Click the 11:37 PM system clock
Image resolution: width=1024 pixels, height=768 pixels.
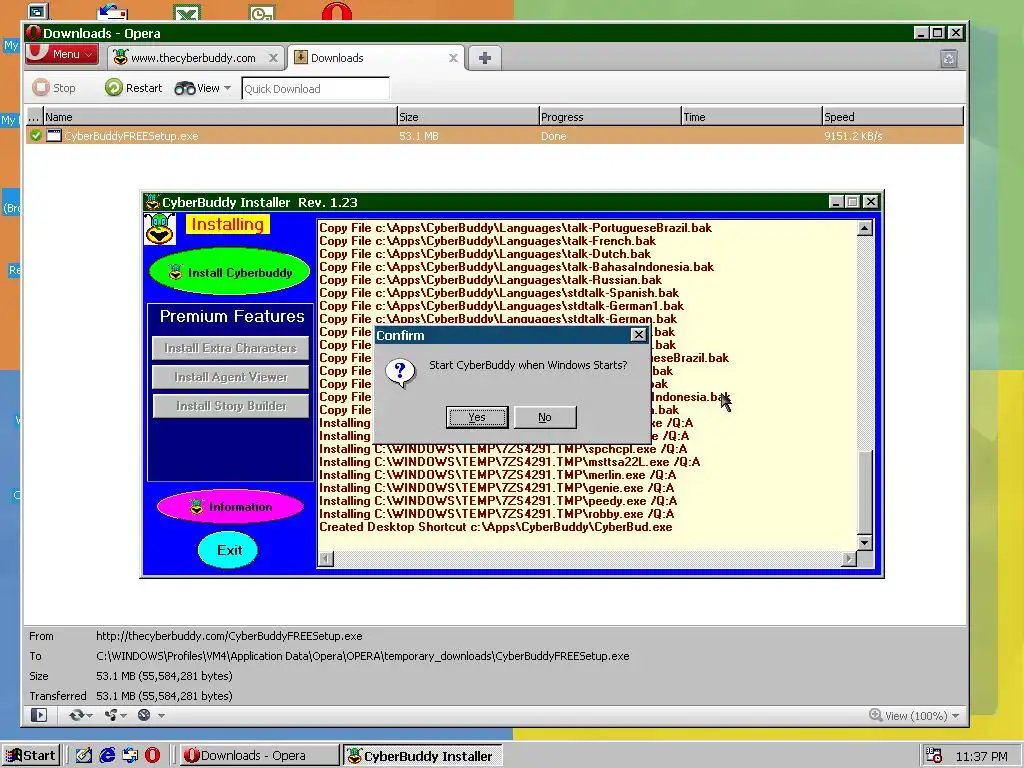[x=981, y=756]
